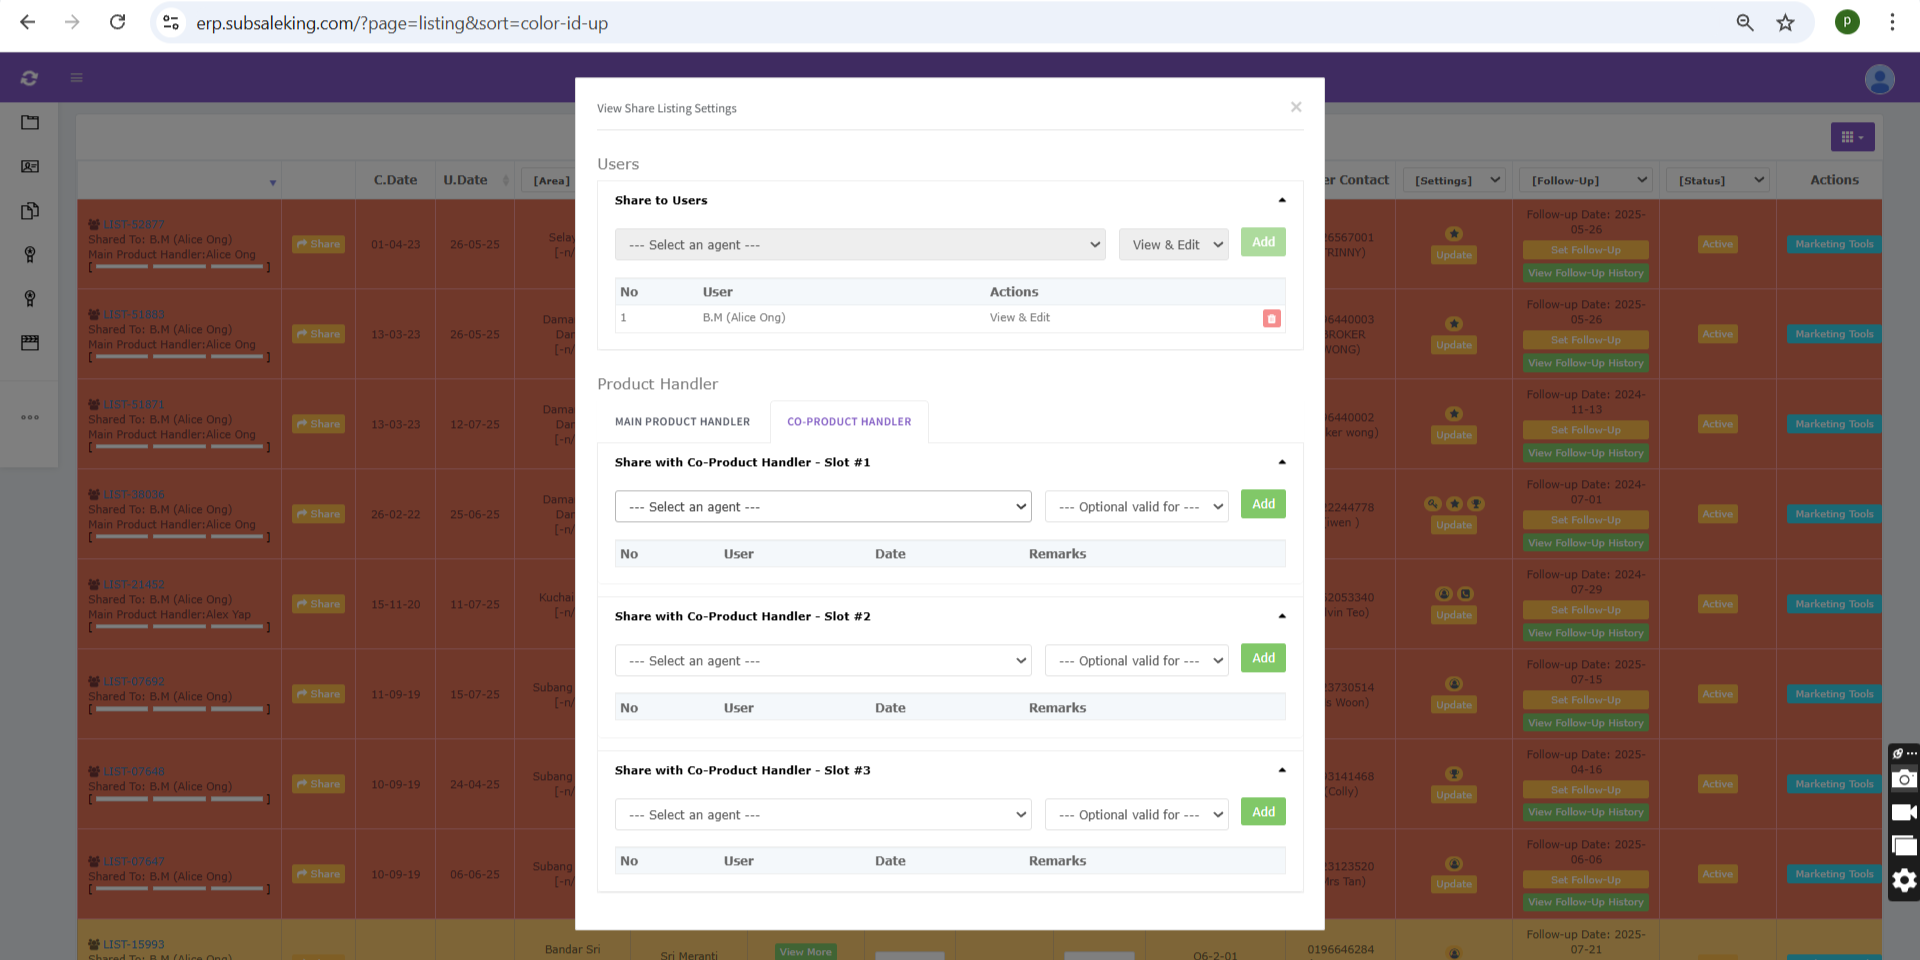
Task: Click Add button in Share to Users
Action: (x=1263, y=242)
